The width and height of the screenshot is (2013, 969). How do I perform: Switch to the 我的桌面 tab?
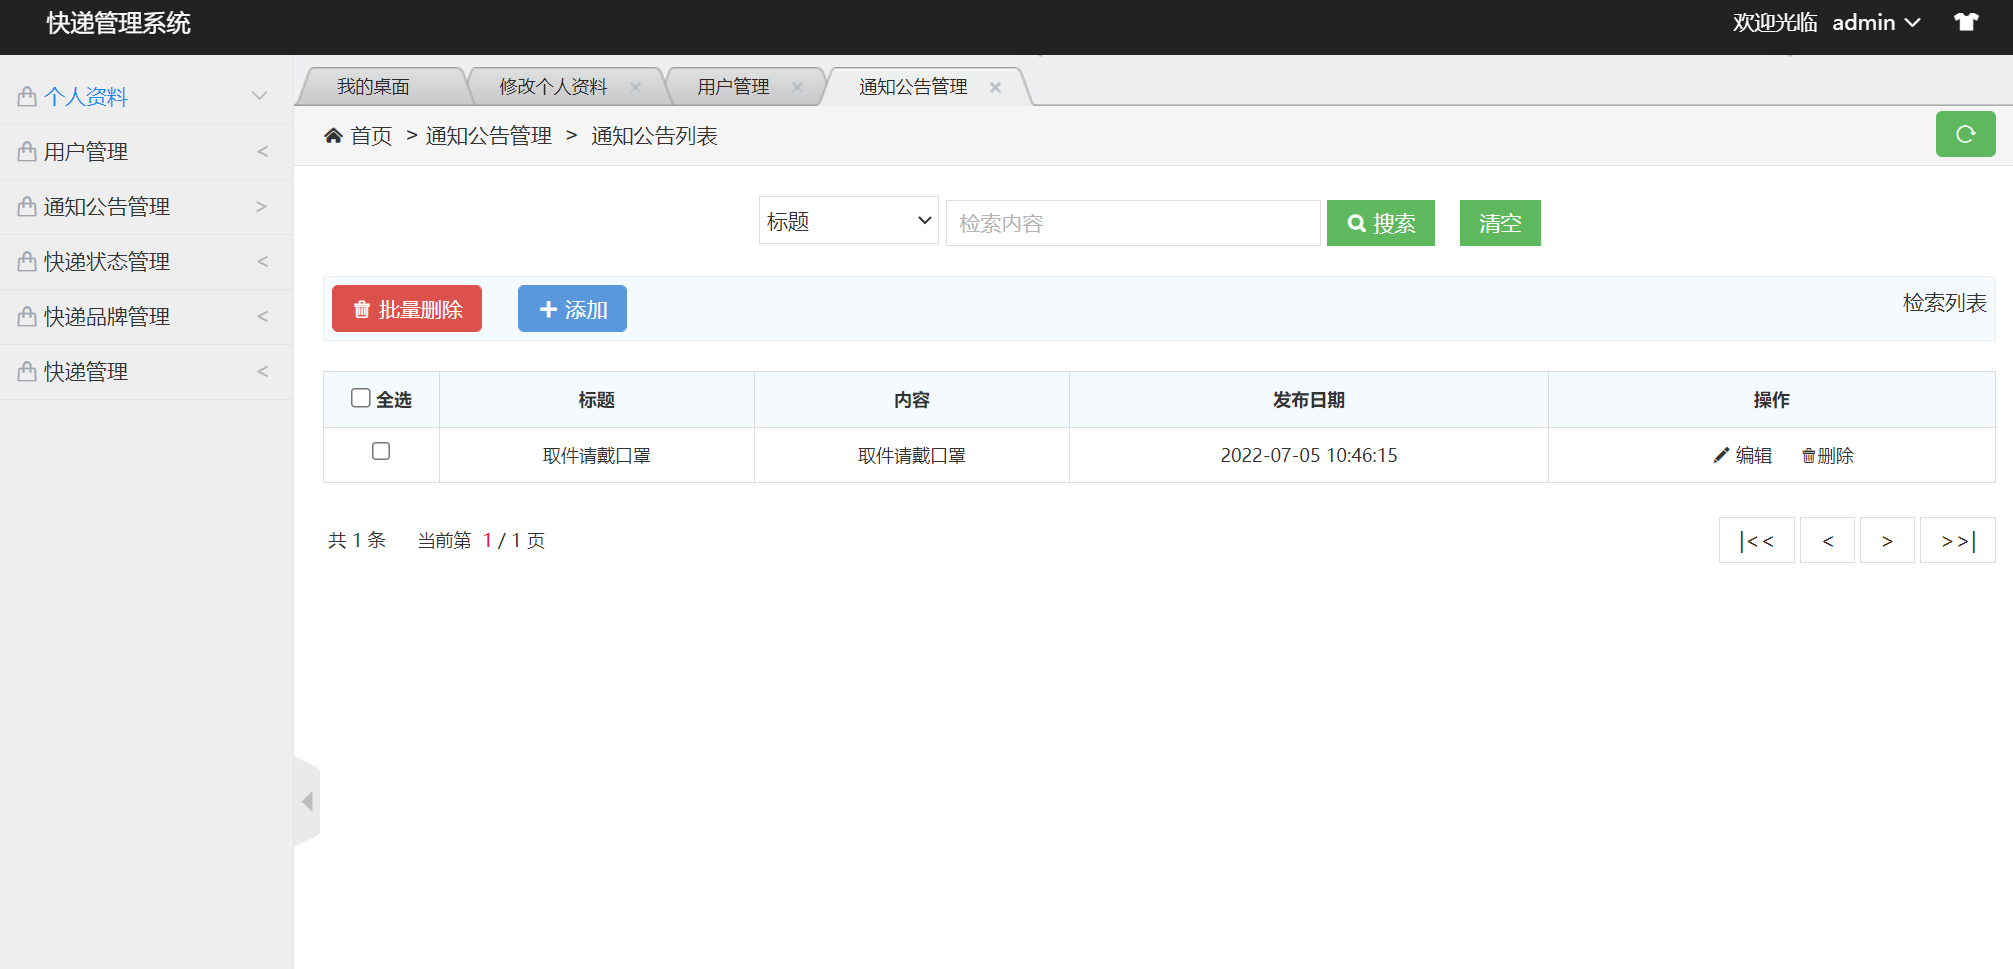pos(375,86)
